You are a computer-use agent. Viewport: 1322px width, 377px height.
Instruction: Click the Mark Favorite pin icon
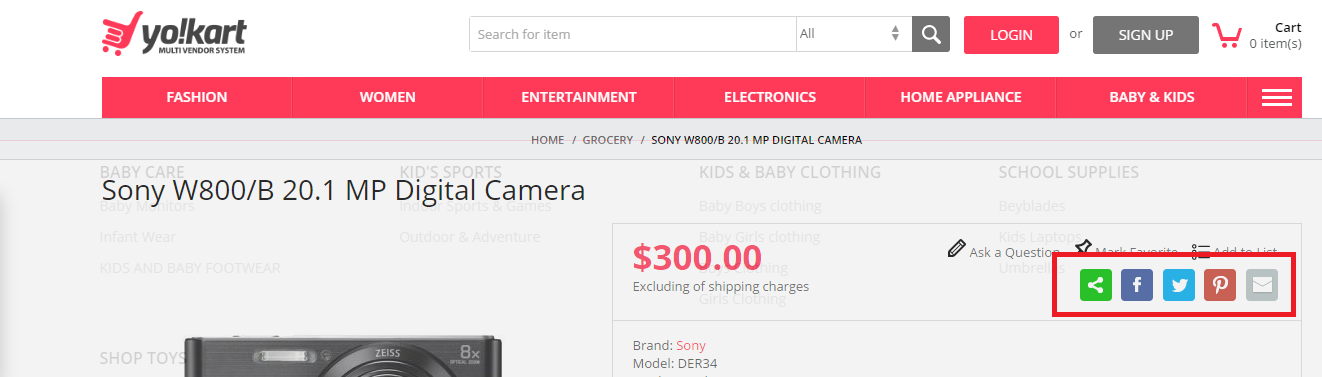[1083, 248]
